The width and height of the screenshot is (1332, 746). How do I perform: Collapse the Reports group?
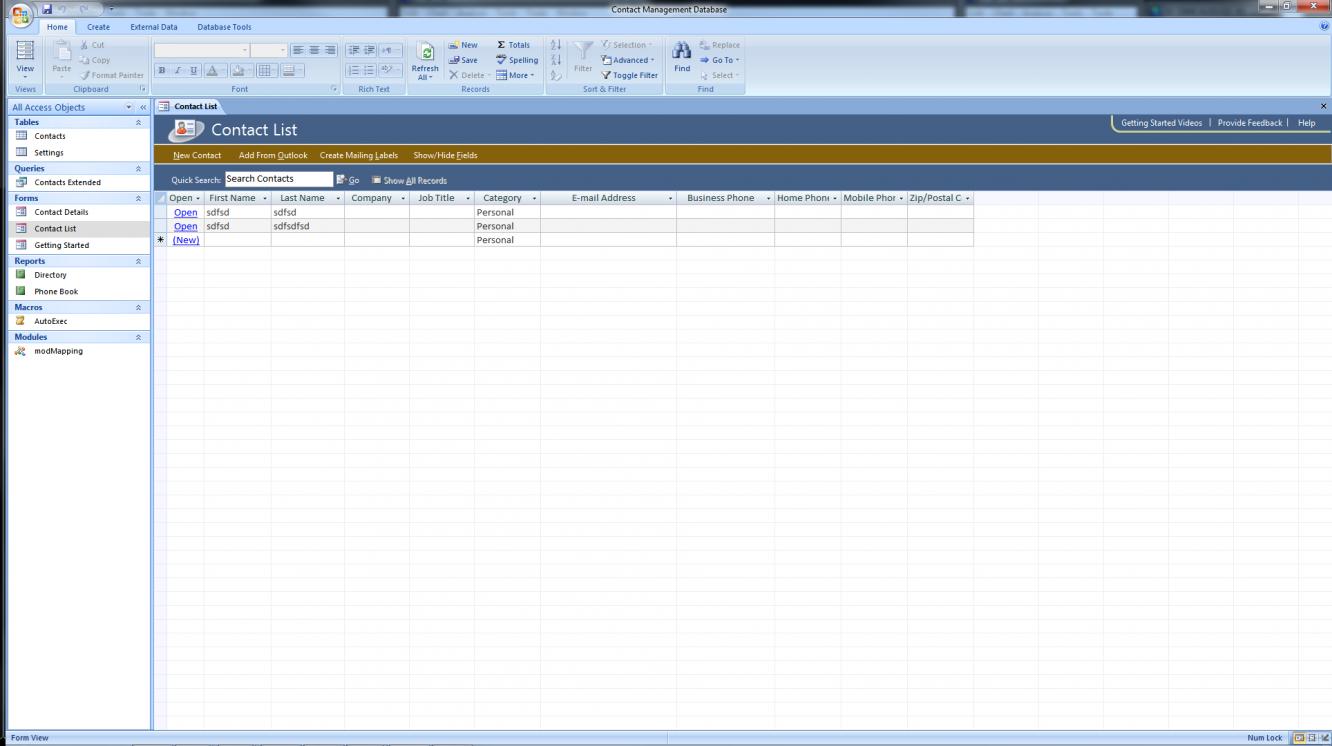[x=138, y=261]
